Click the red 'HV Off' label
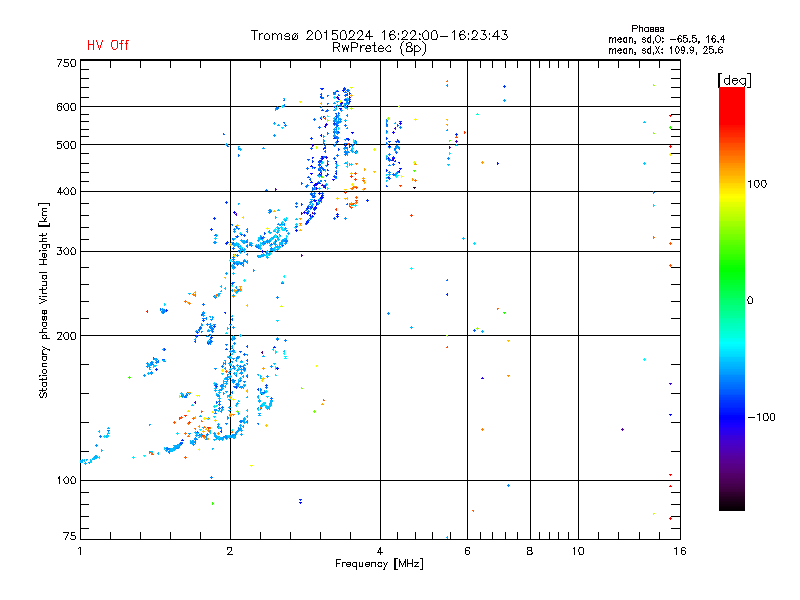The height and width of the screenshot is (600, 800). 108,45
